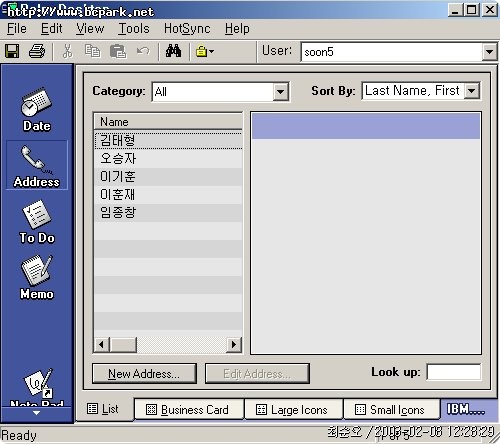Click the Save floppy disk icon
Viewport: 500px width, 444px height.
pos(12,51)
